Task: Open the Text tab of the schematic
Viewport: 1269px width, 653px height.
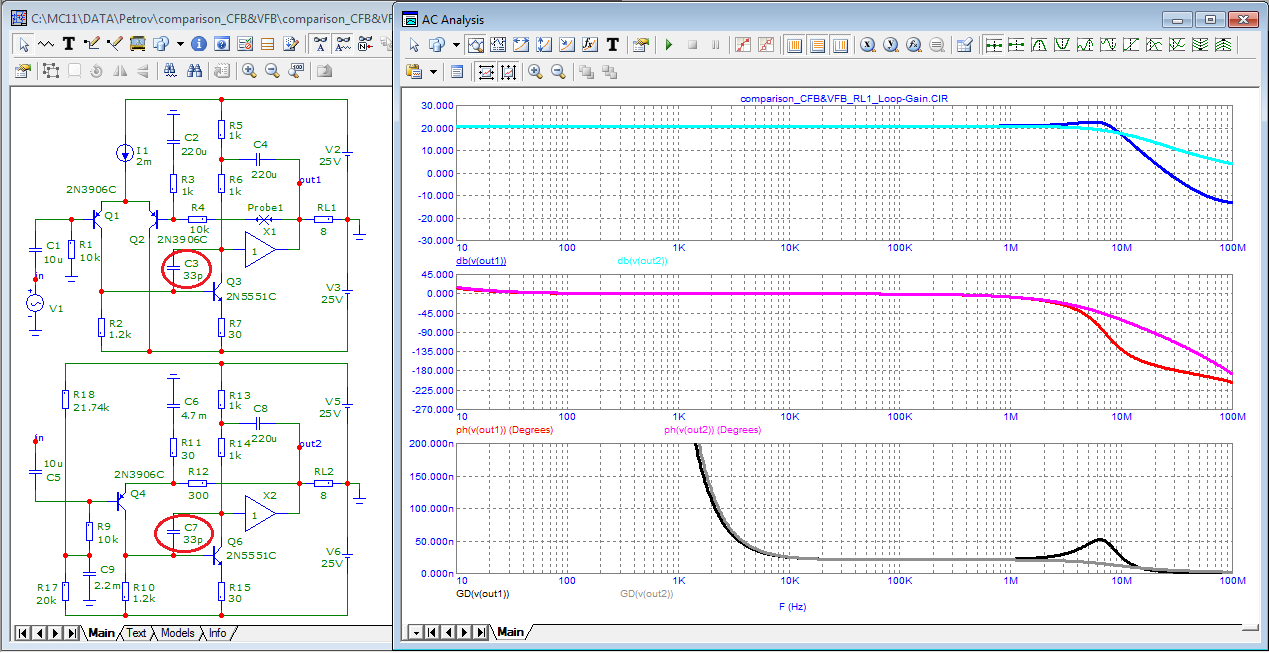Action: 136,633
